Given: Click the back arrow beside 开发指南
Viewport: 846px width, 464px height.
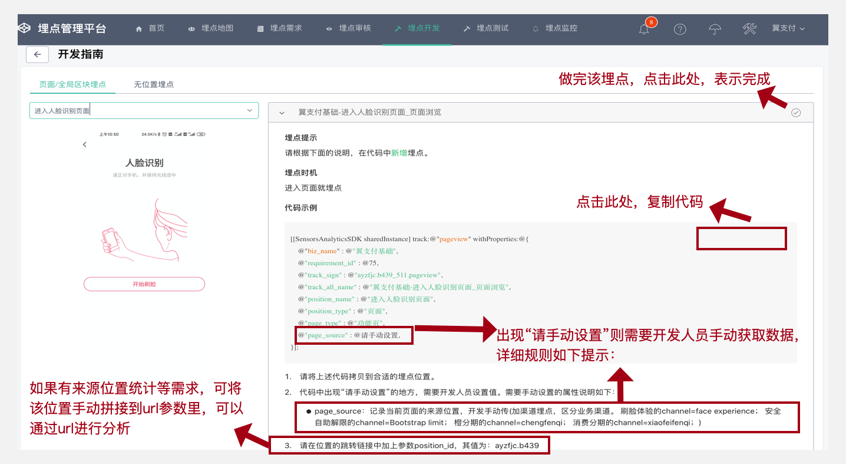Looking at the screenshot, I should [x=37, y=55].
